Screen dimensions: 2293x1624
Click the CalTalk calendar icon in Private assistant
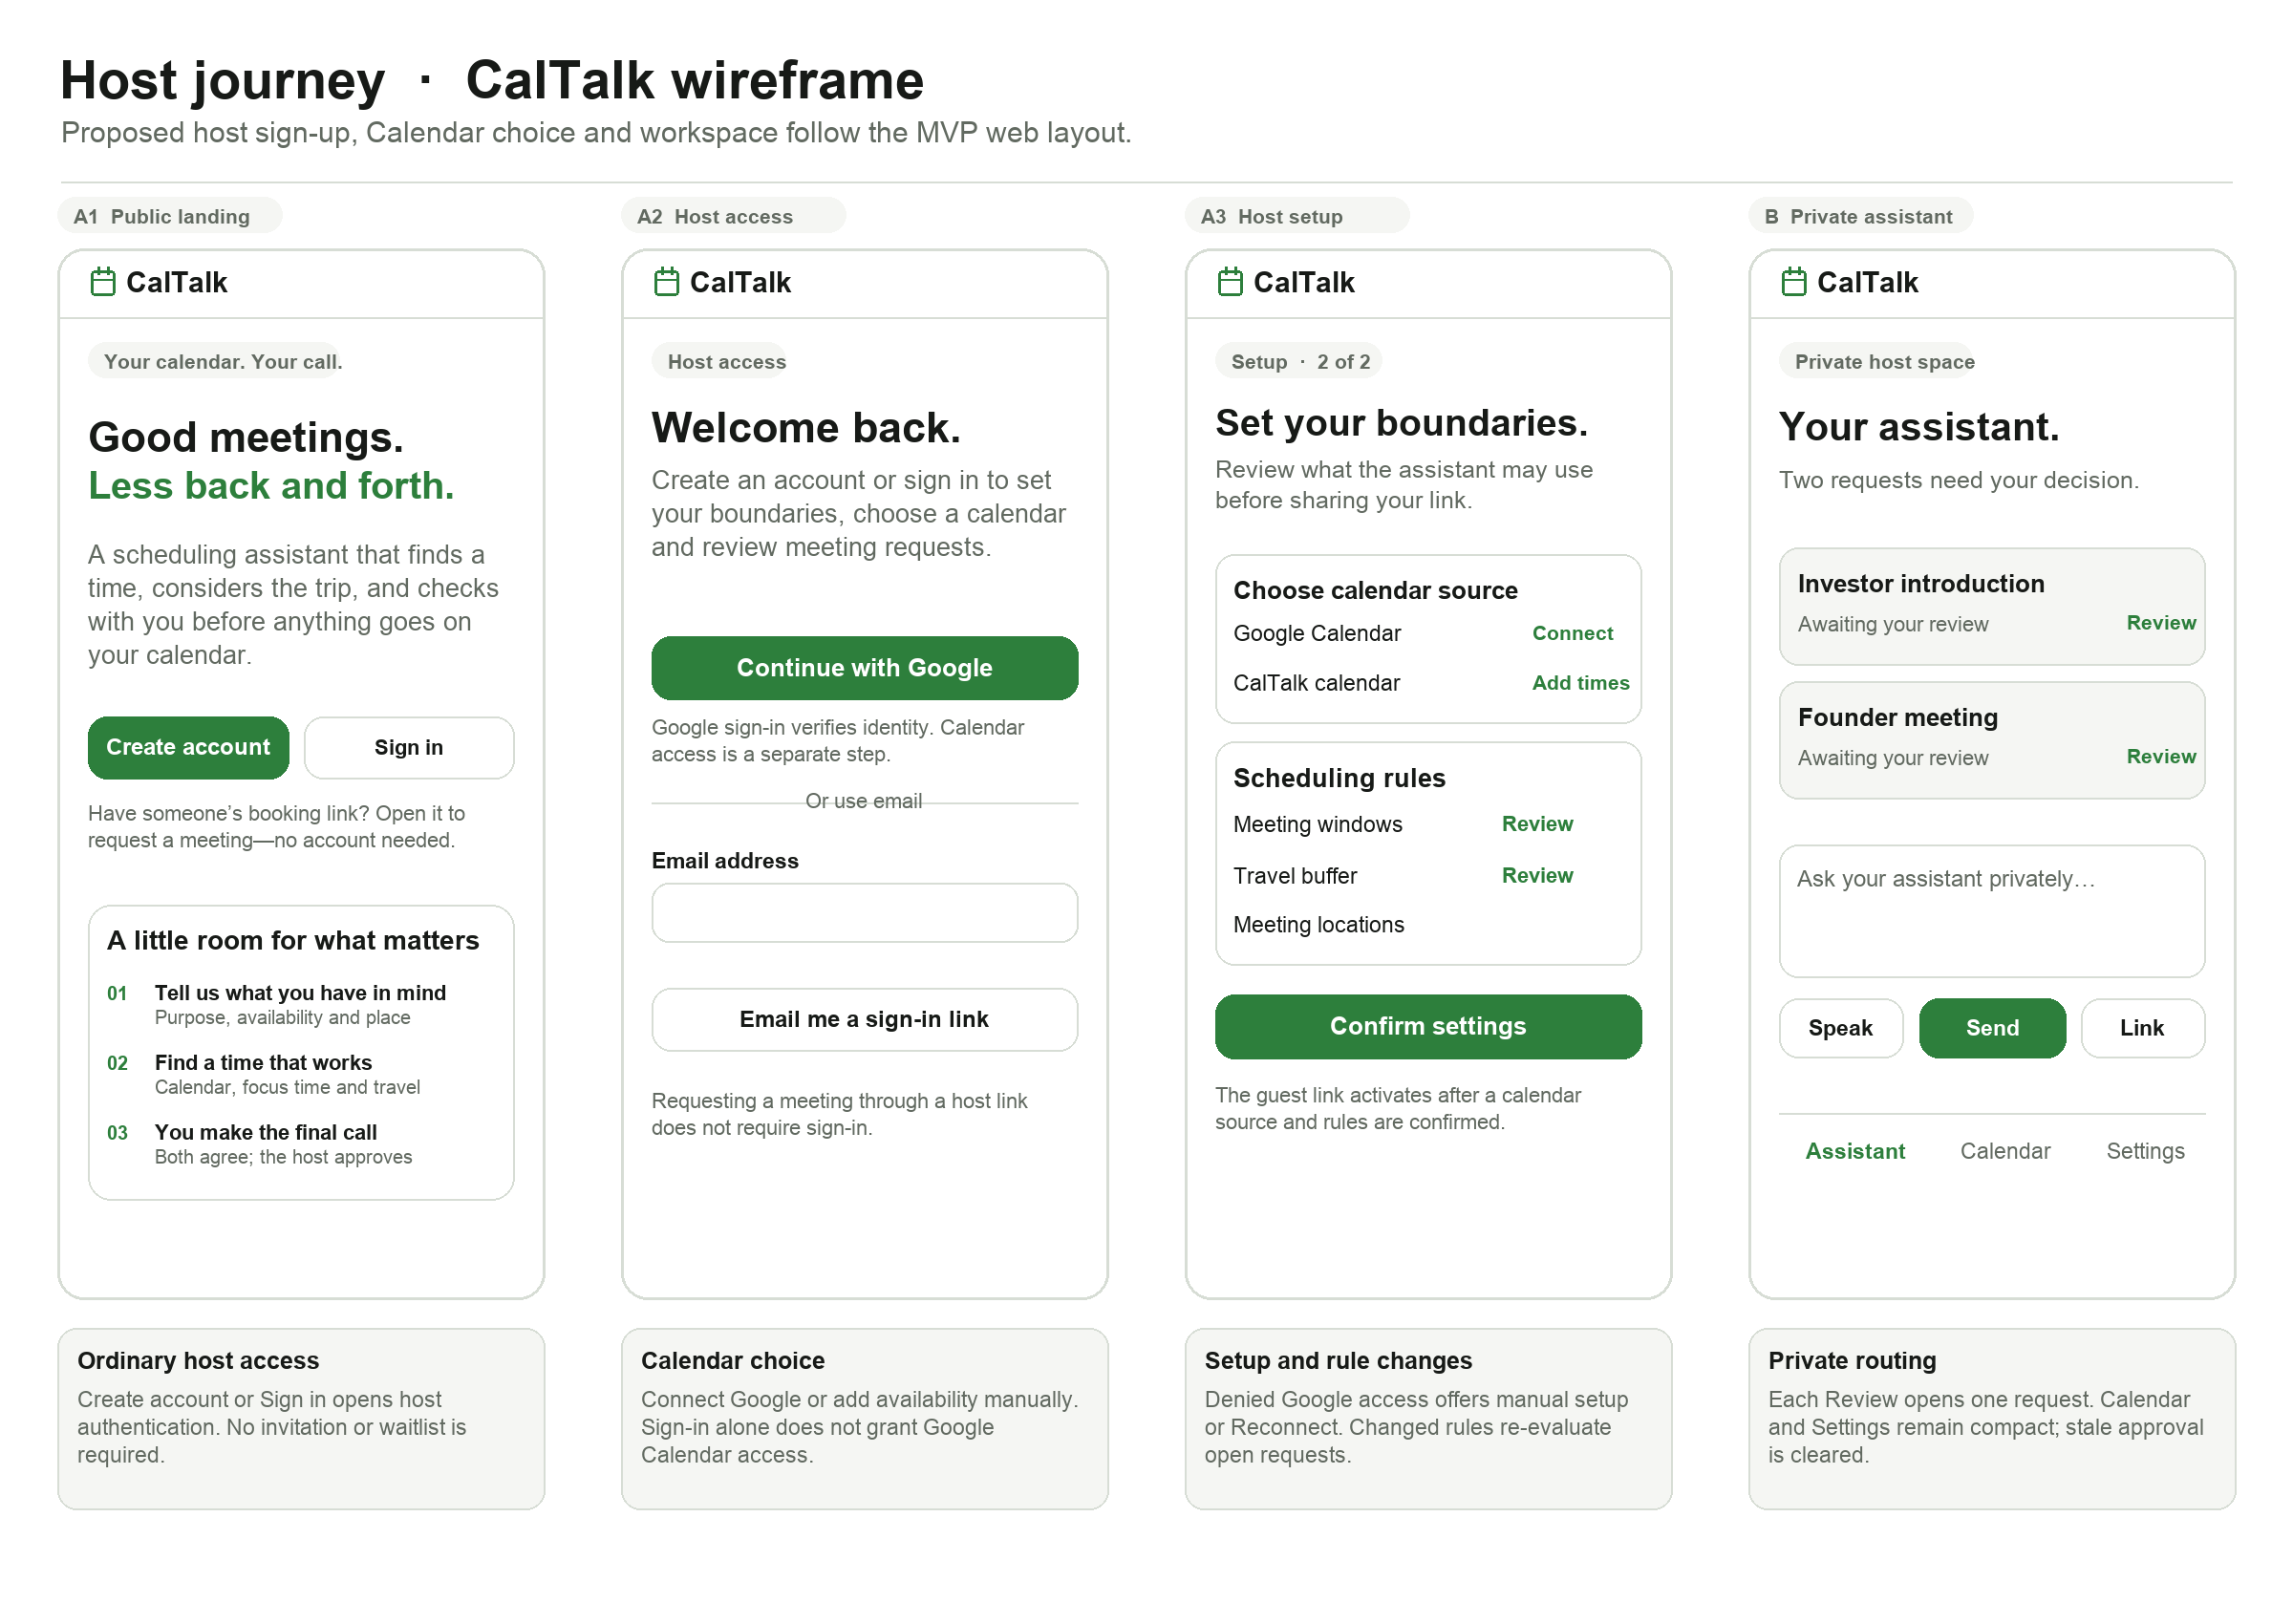[1792, 282]
